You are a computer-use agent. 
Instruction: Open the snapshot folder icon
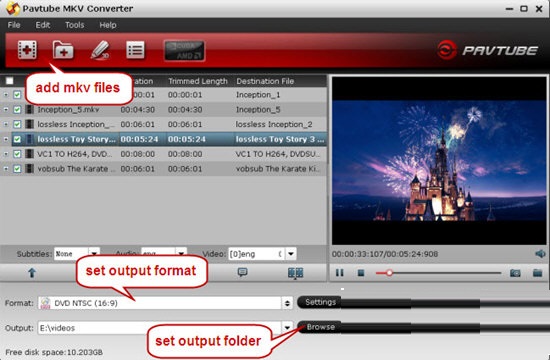click(x=537, y=273)
